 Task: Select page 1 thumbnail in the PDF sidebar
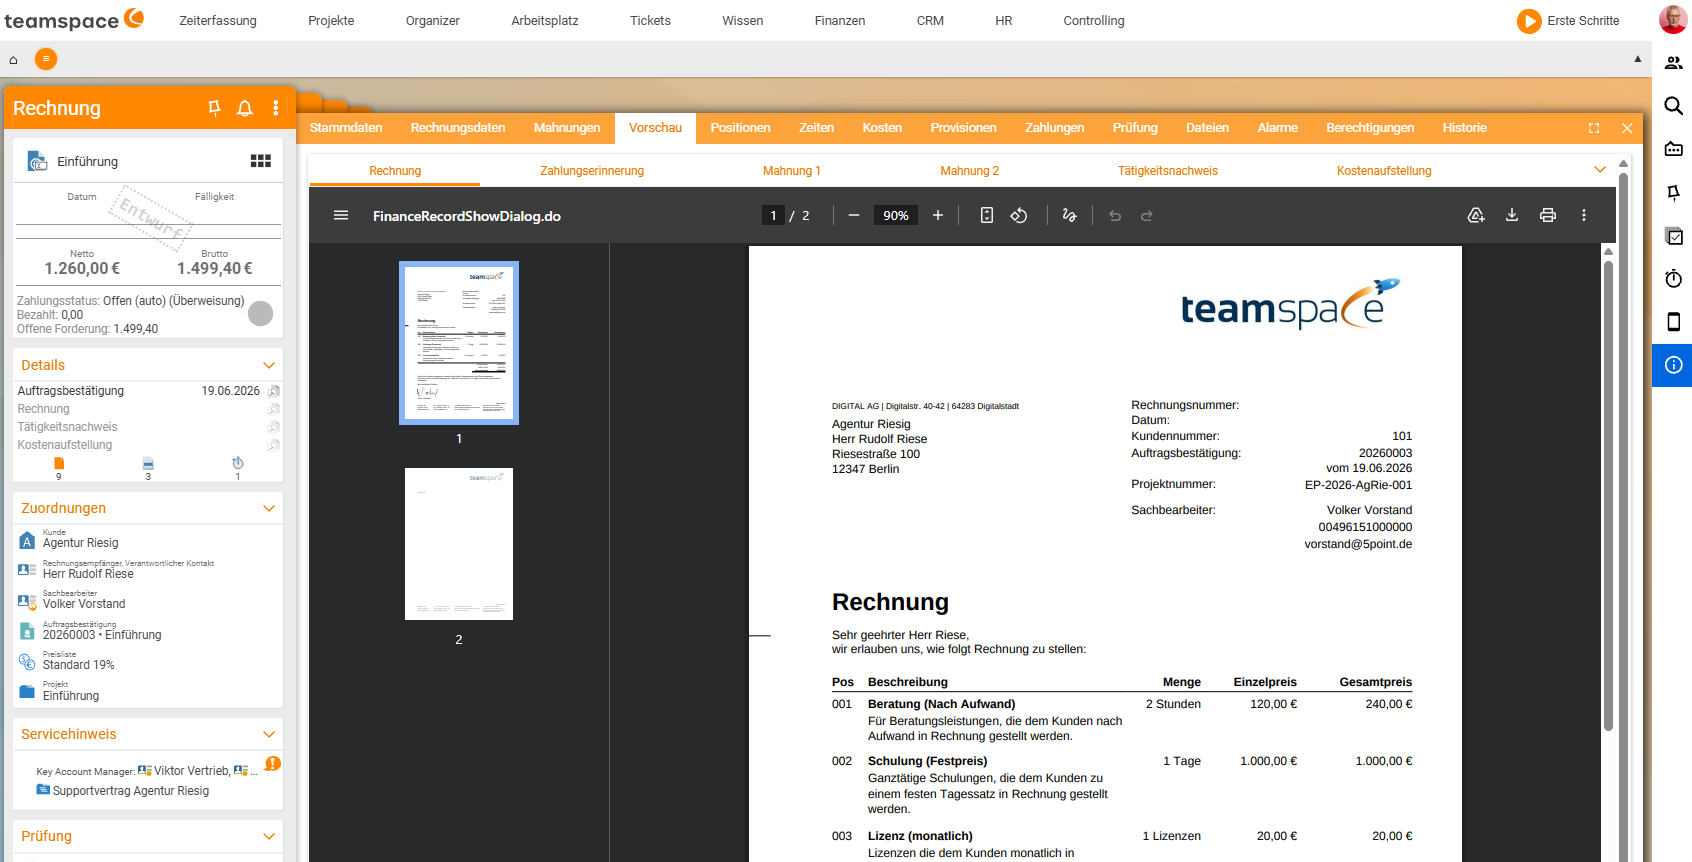click(459, 343)
